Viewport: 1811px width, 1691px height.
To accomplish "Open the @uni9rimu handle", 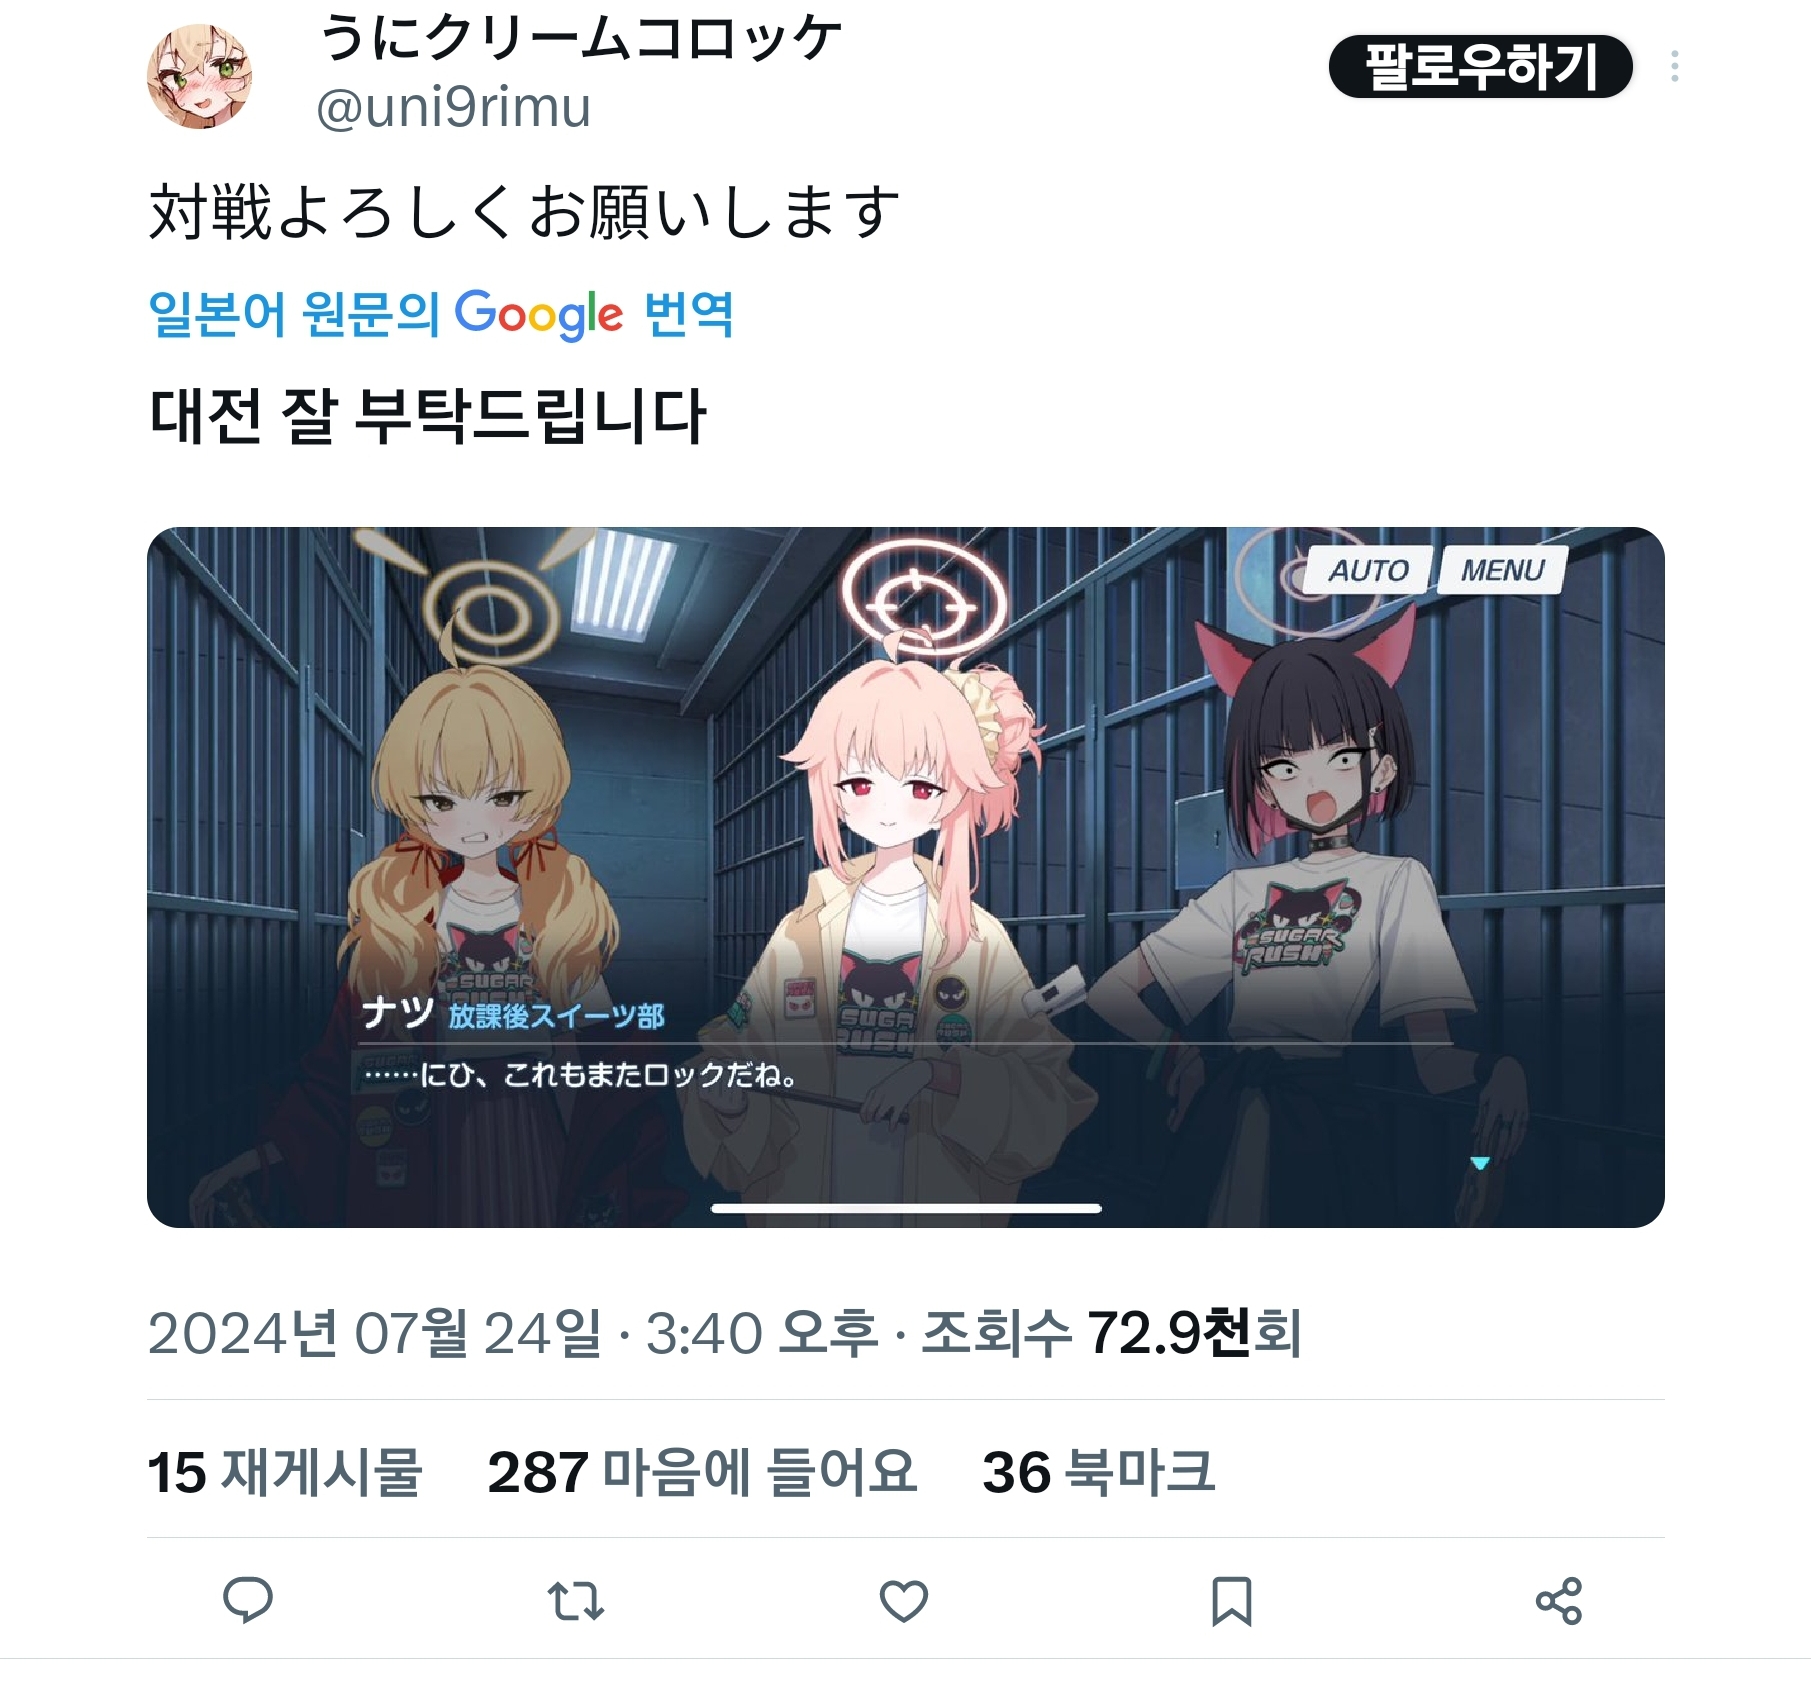I will tap(453, 107).
